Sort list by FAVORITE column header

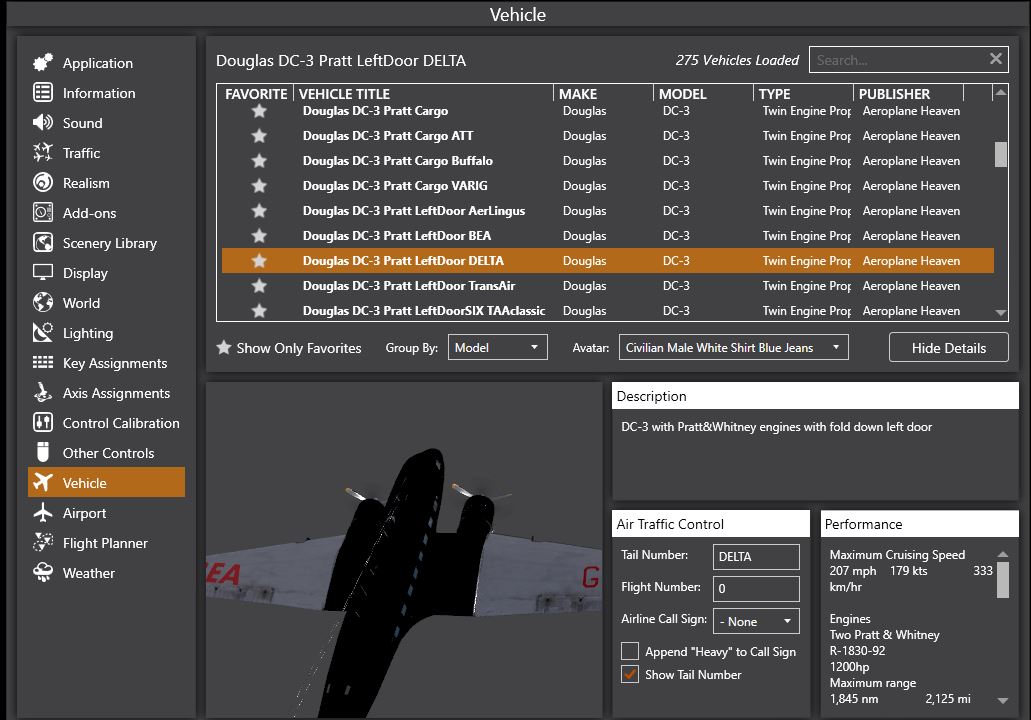[x=256, y=93]
